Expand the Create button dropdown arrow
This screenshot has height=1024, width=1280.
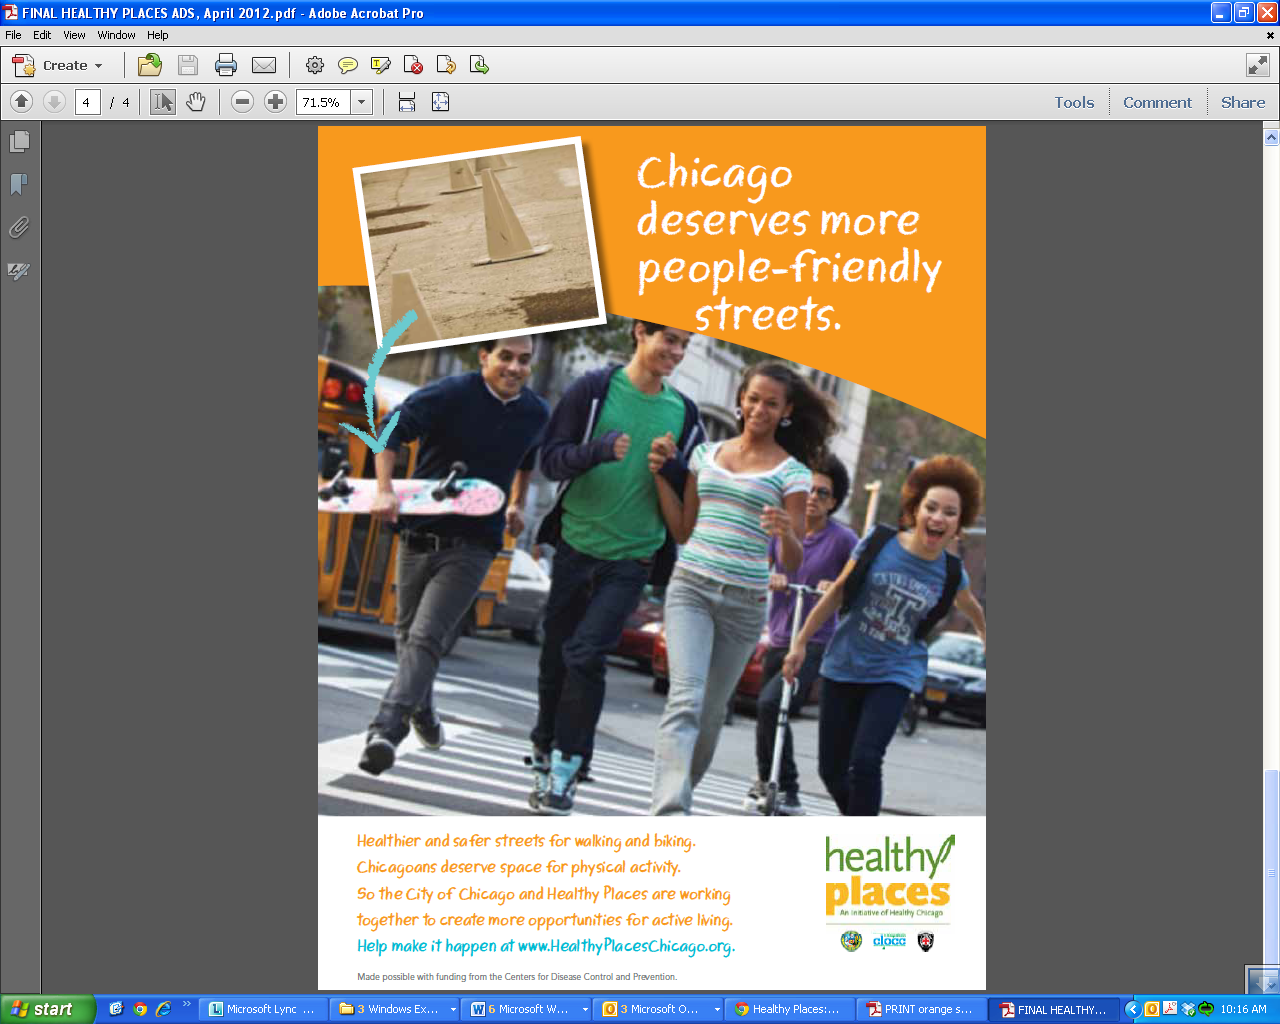click(x=98, y=66)
